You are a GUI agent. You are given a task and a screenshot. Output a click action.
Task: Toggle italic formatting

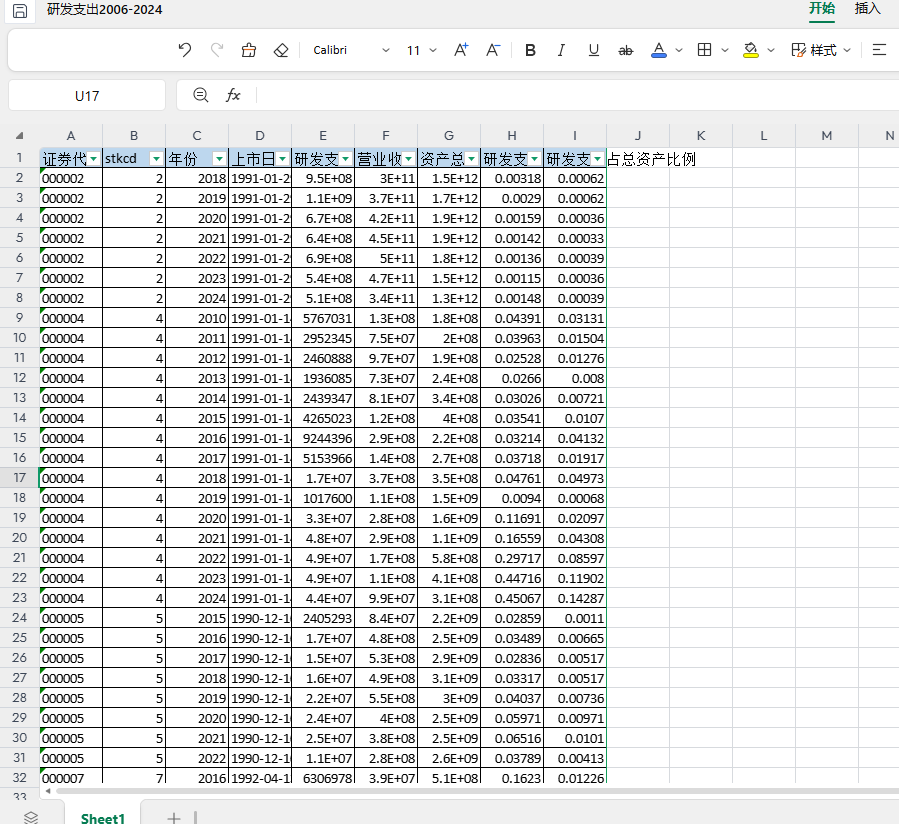561,50
